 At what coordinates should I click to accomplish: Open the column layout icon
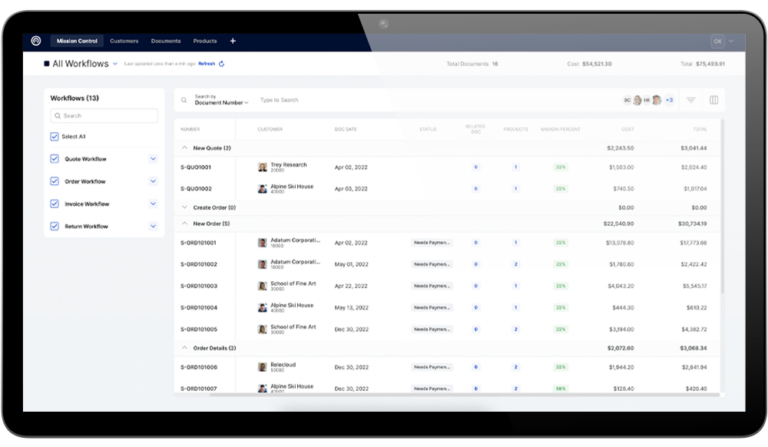click(x=714, y=100)
